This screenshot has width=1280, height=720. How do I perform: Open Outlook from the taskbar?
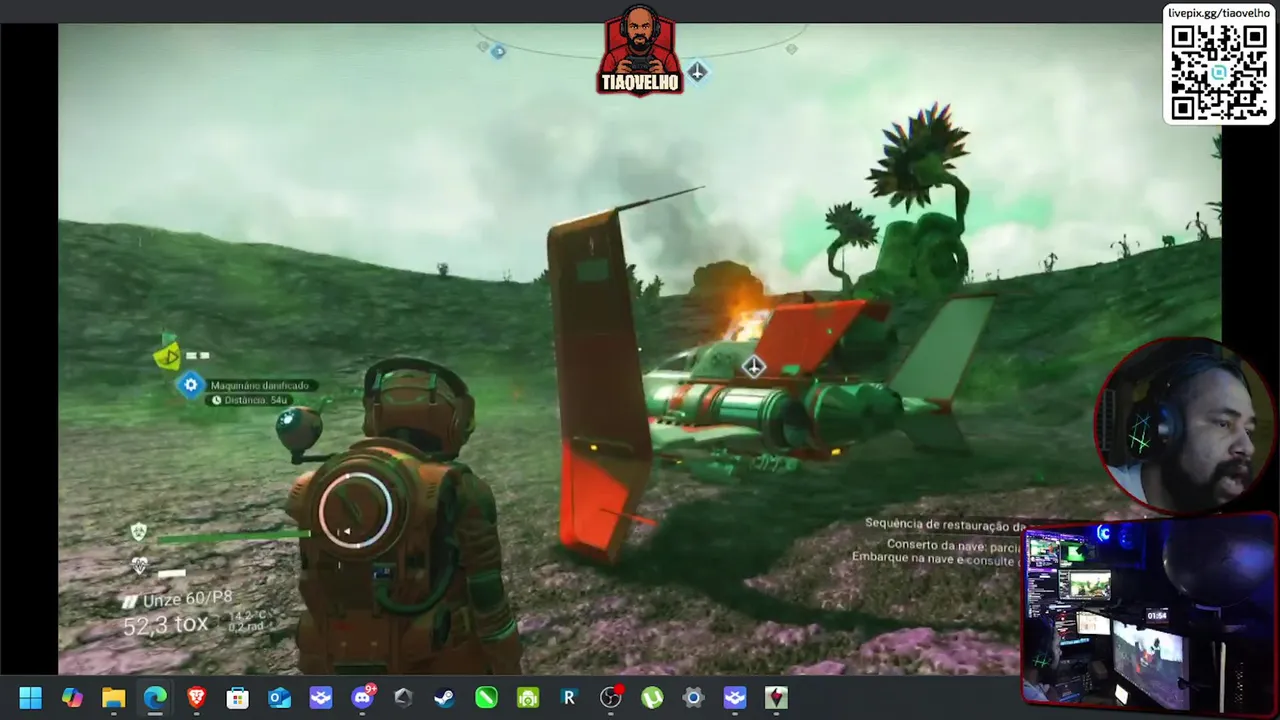279,698
